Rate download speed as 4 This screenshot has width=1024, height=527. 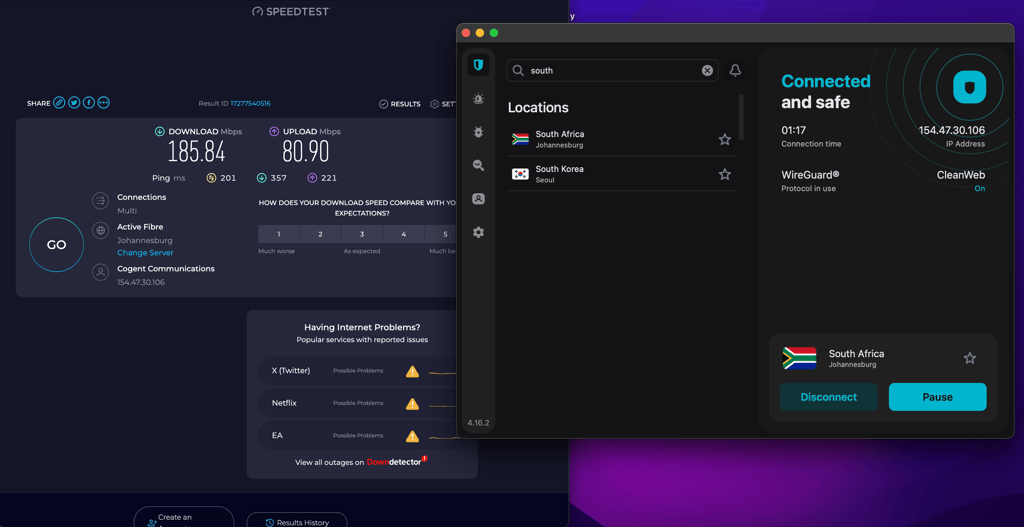tap(404, 234)
